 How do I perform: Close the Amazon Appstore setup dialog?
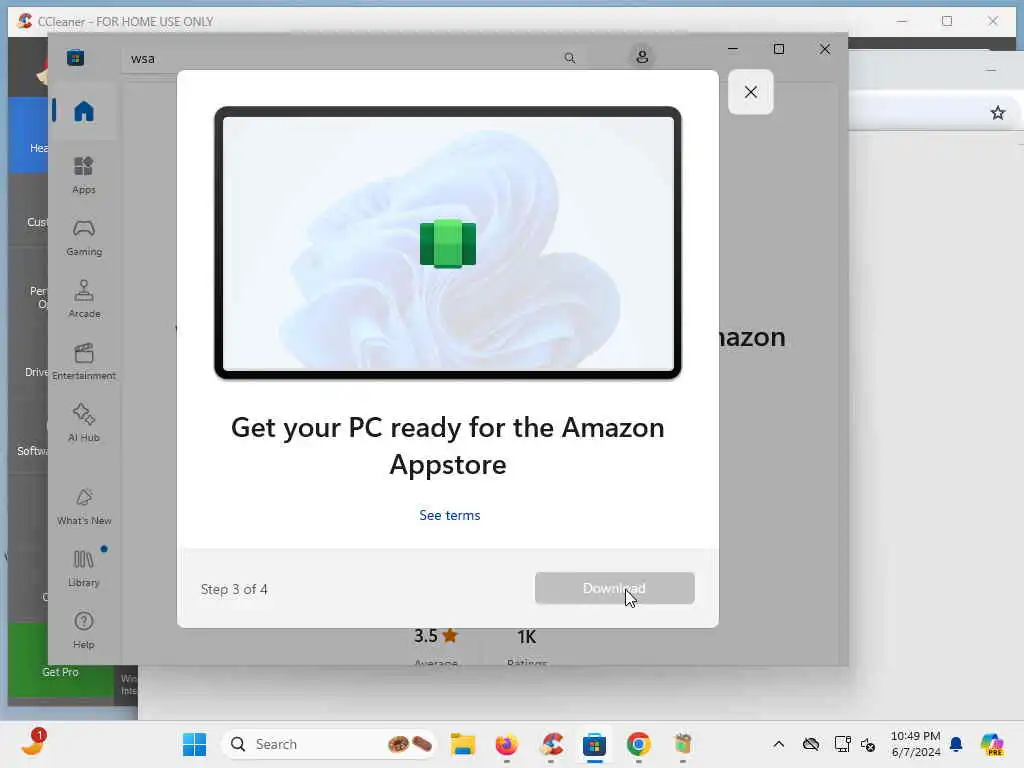pos(751,92)
